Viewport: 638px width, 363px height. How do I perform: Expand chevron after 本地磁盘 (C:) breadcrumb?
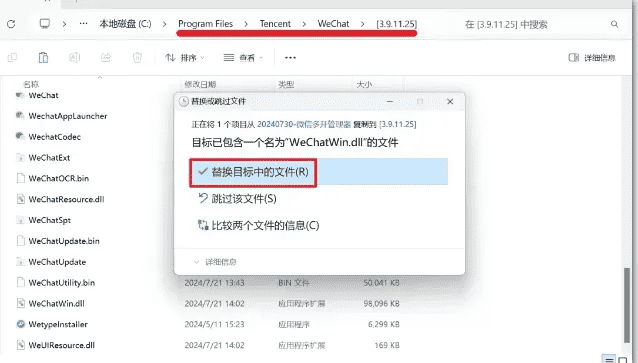[x=164, y=24]
